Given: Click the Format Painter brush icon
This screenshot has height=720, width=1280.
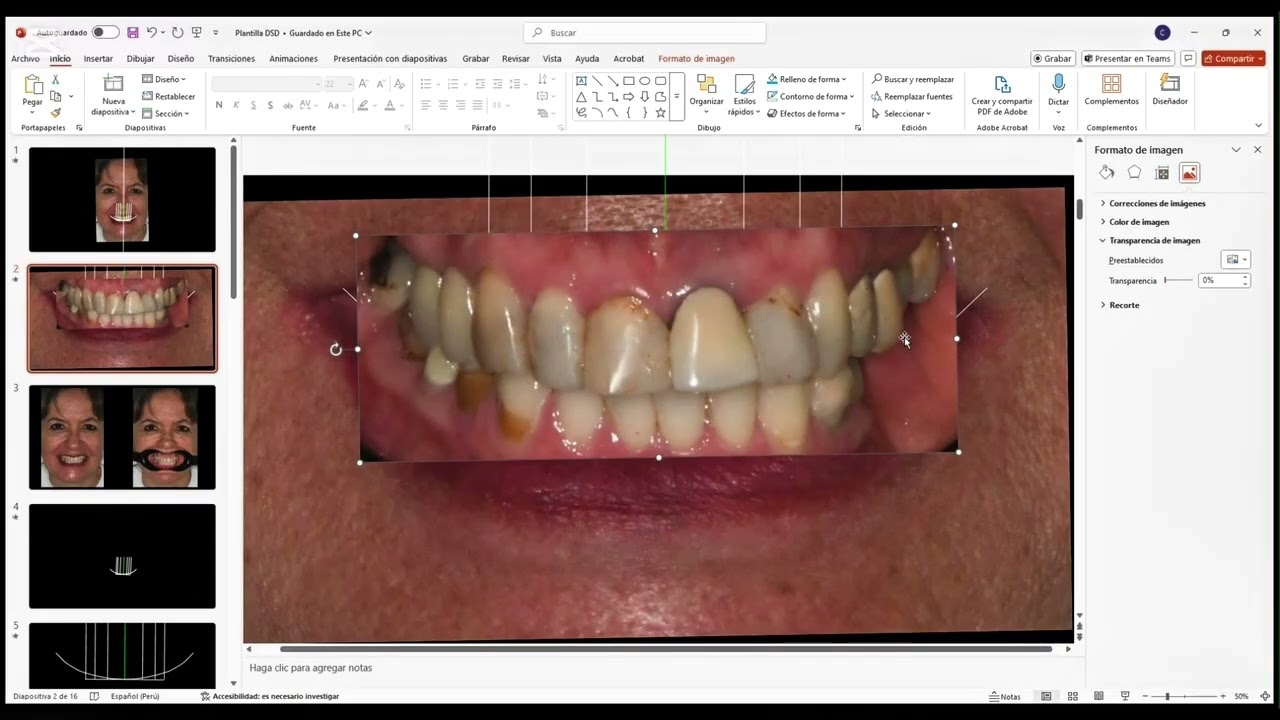Looking at the screenshot, I should click(x=55, y=113).
